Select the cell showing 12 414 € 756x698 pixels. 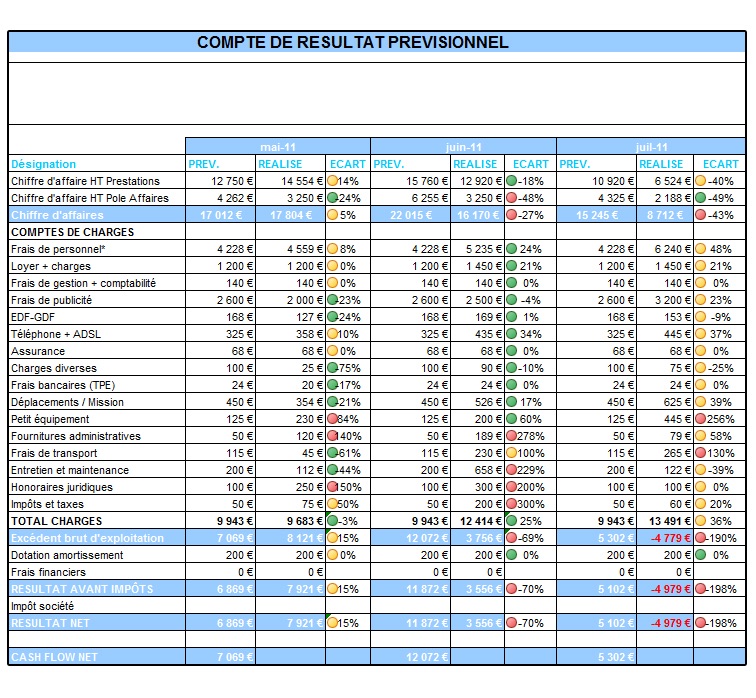[x=477, y=521]
